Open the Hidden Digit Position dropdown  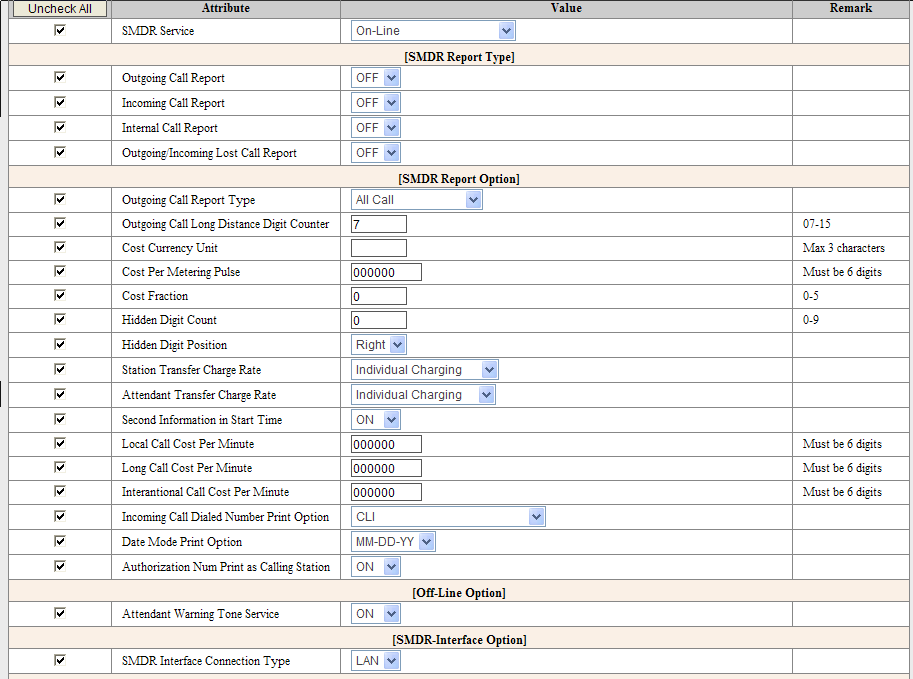click(379, 345)
